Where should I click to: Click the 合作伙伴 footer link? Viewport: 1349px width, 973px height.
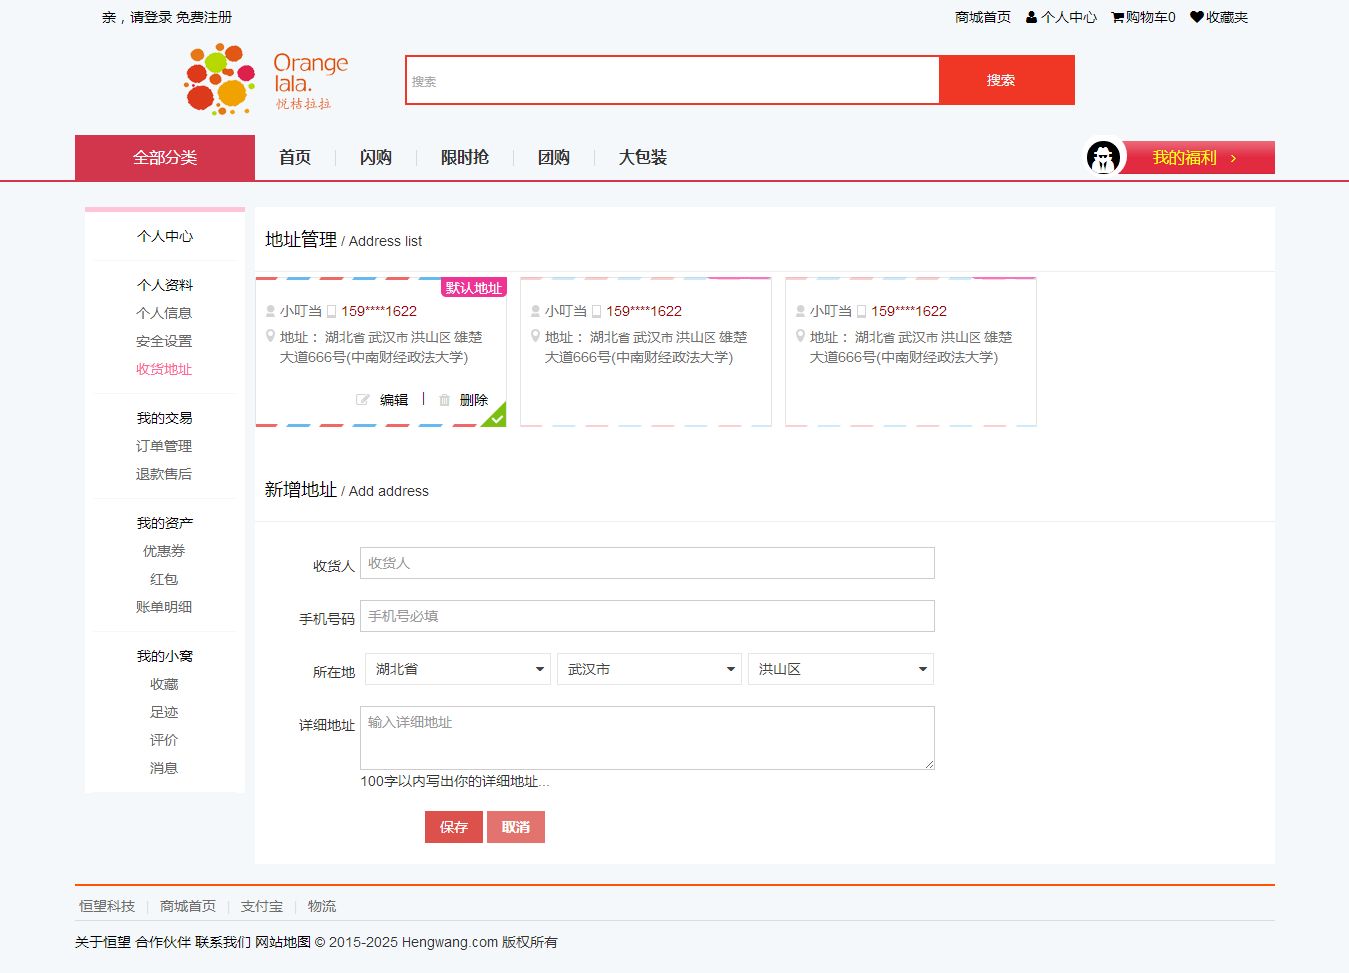click(x=163, y=942)
